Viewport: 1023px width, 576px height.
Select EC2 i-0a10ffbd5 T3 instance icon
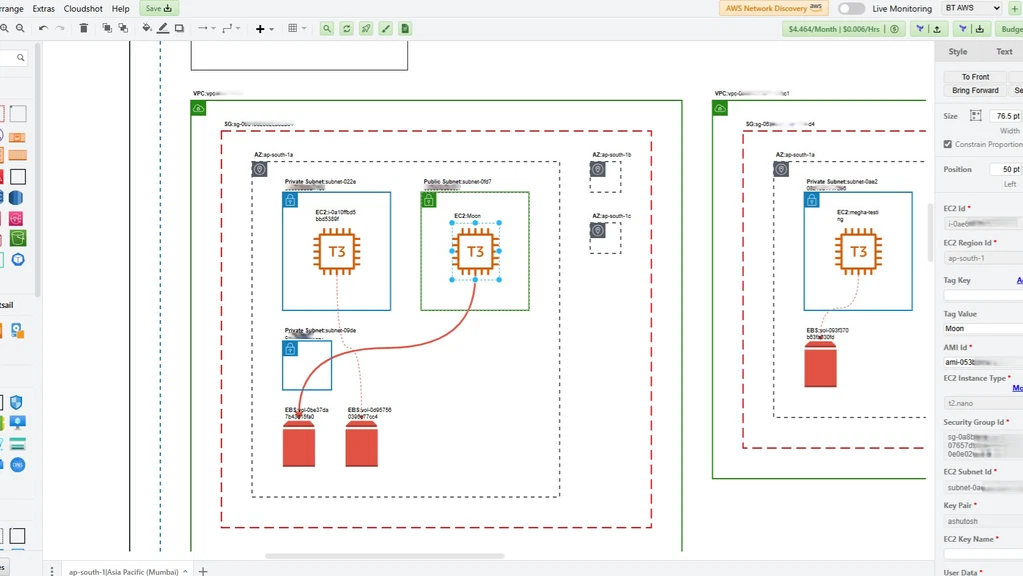pos(337,251)
